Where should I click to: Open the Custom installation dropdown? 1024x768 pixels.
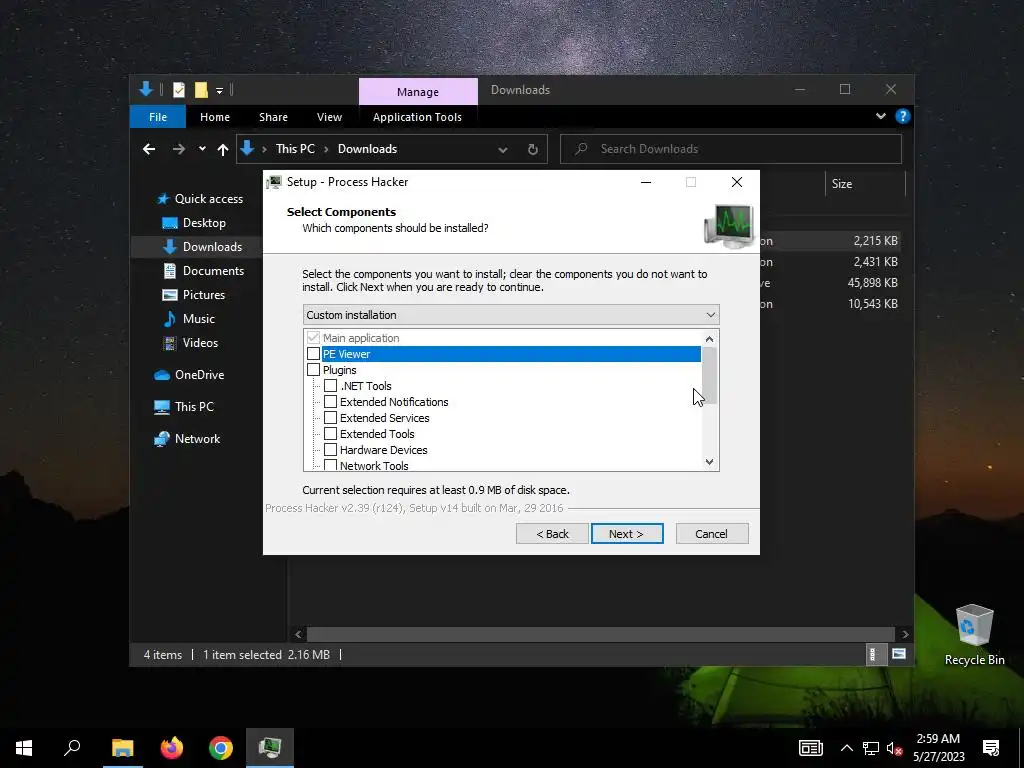click(511, 315)
